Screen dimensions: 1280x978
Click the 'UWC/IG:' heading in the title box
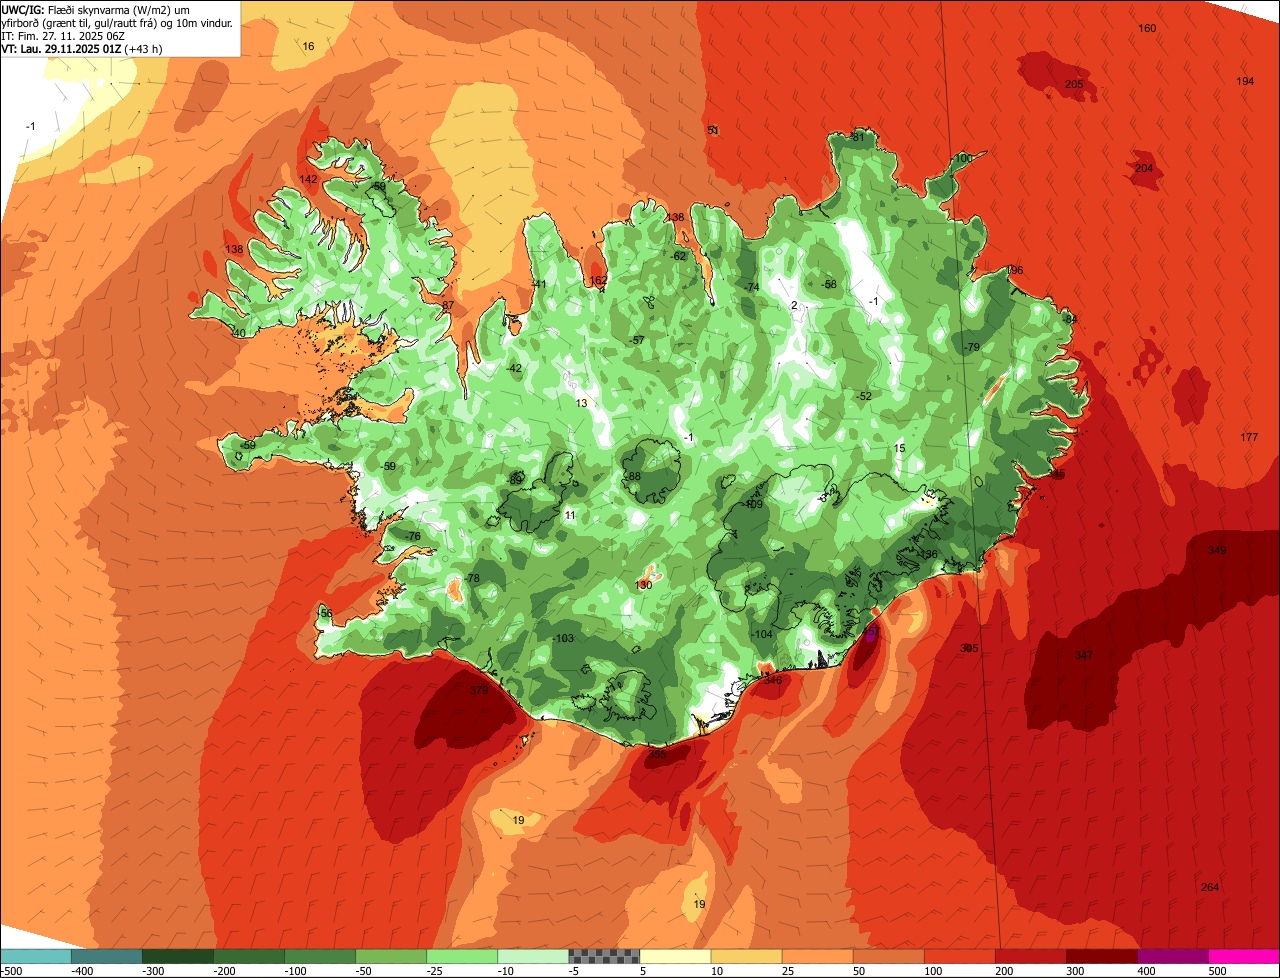[x=23, y=8]
